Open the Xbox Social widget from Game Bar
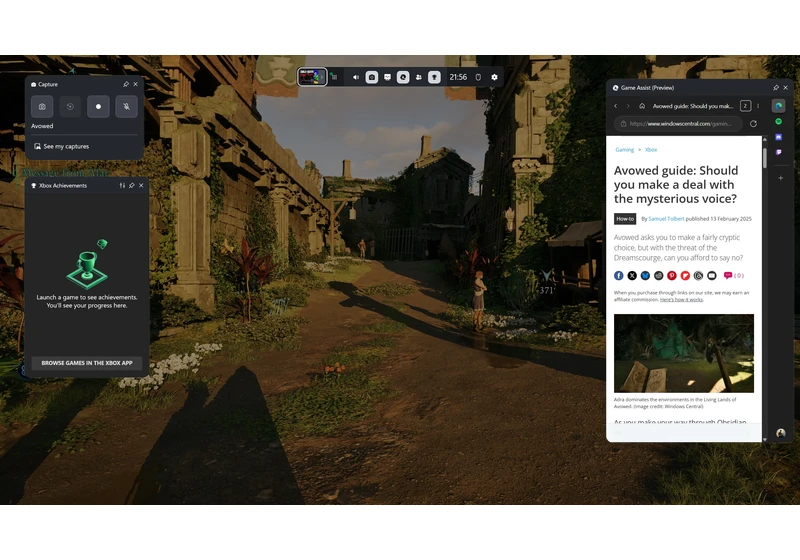Viewport: 800px width, 560px height. pos(419,77)
